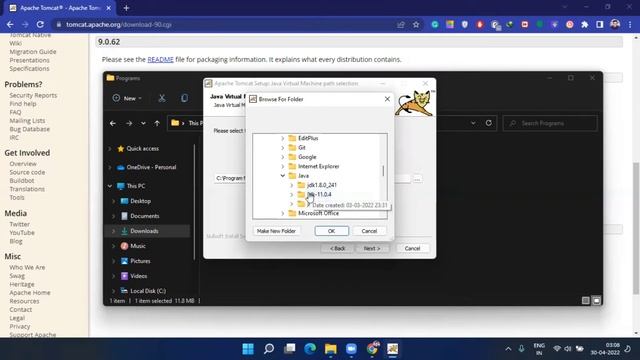Viewport: 640px width, 360px height.
Task: Click the Copy icon in Explorer toolbar
Action: click(x=184, y=98)
